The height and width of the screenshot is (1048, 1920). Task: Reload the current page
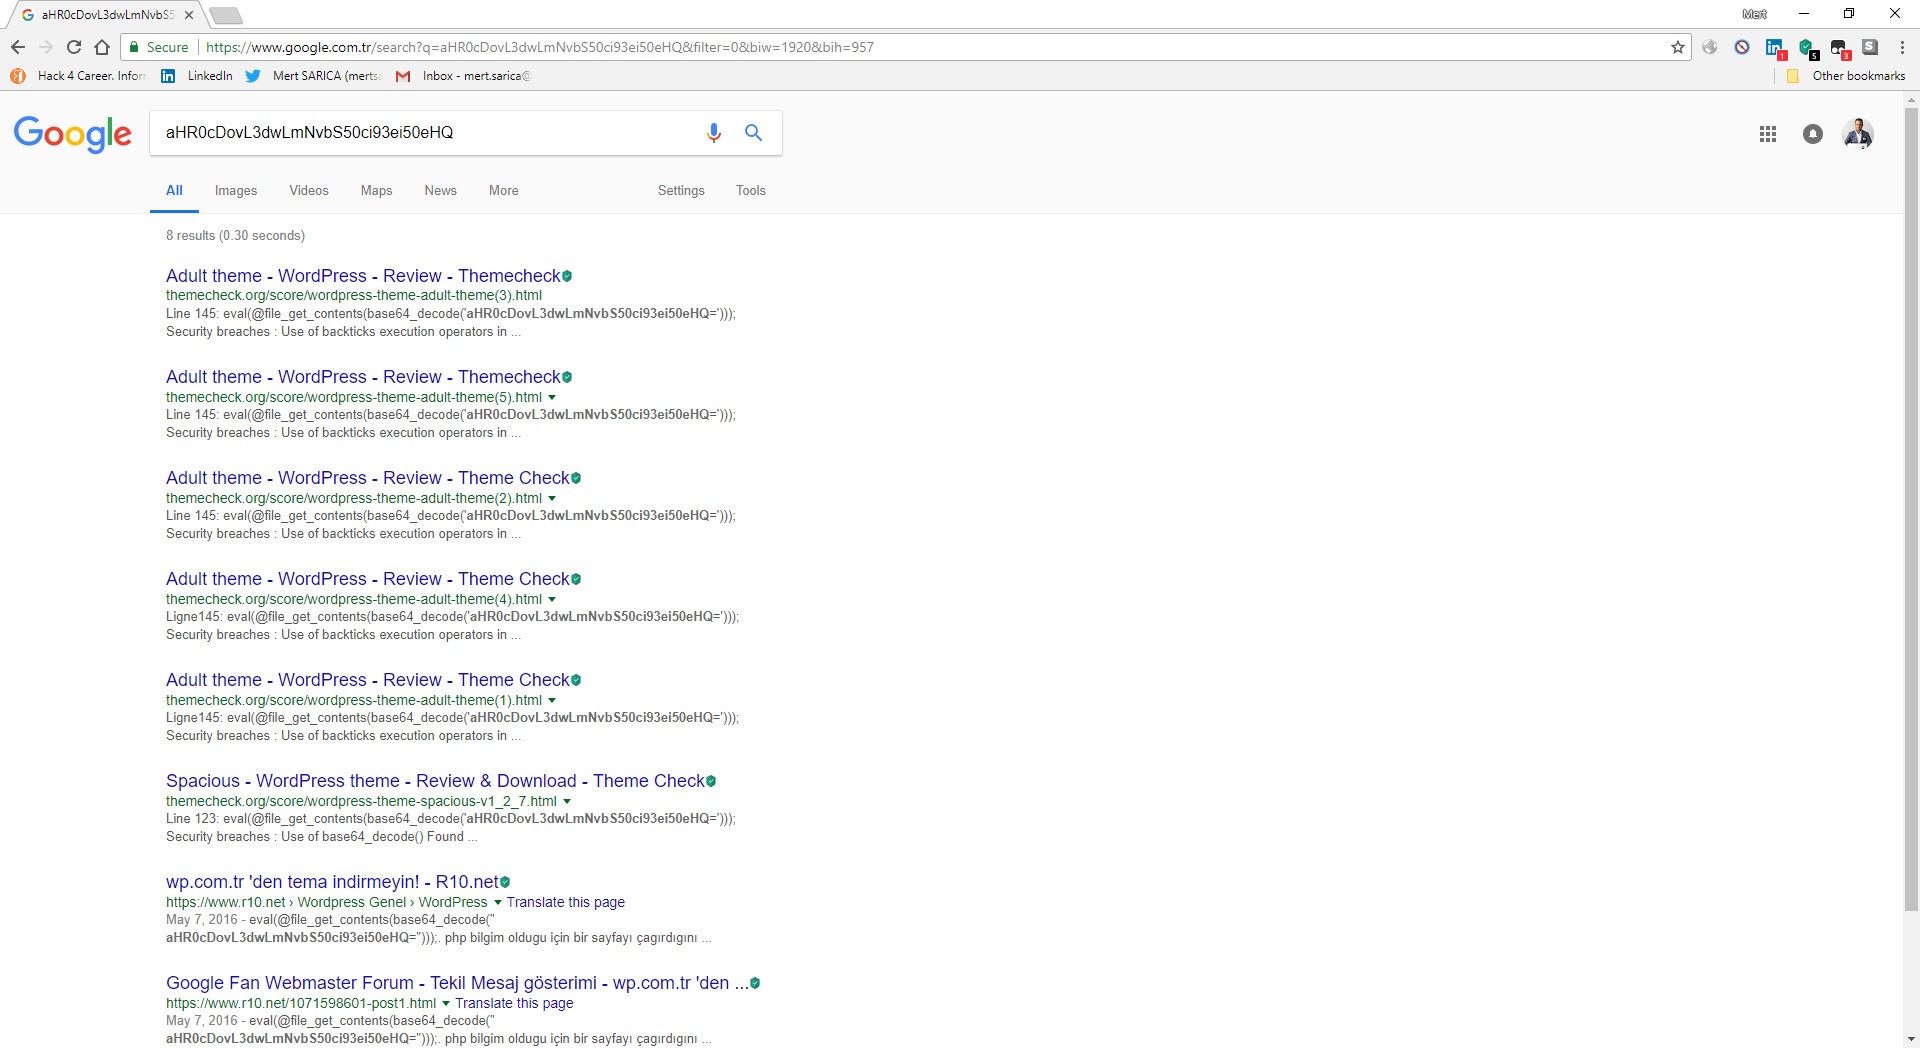tap(74, 47)
